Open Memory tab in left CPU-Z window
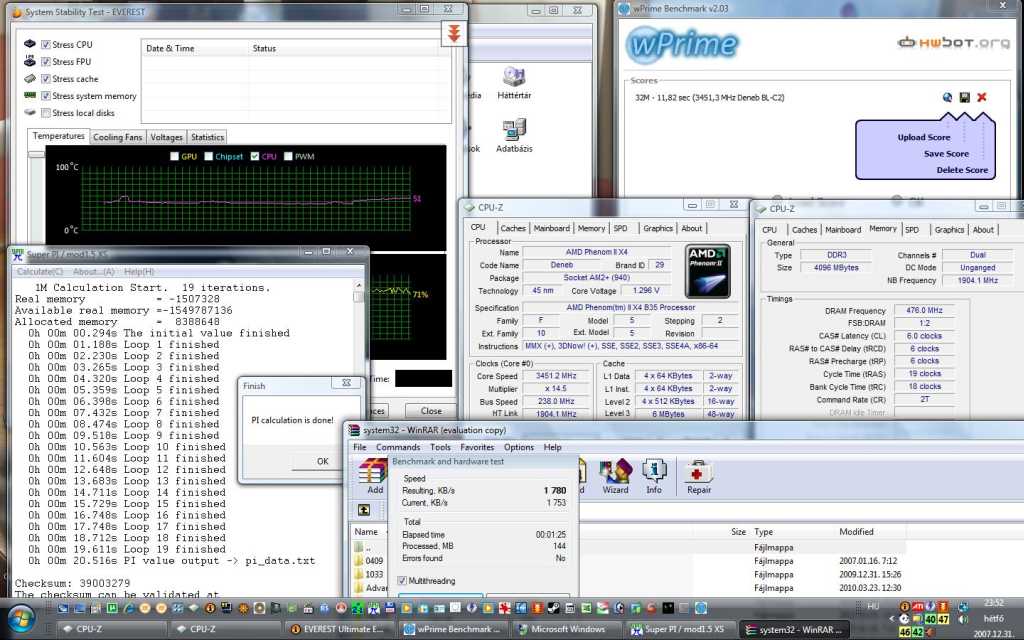Screen dimensions: 1024x640 point(591,229)
